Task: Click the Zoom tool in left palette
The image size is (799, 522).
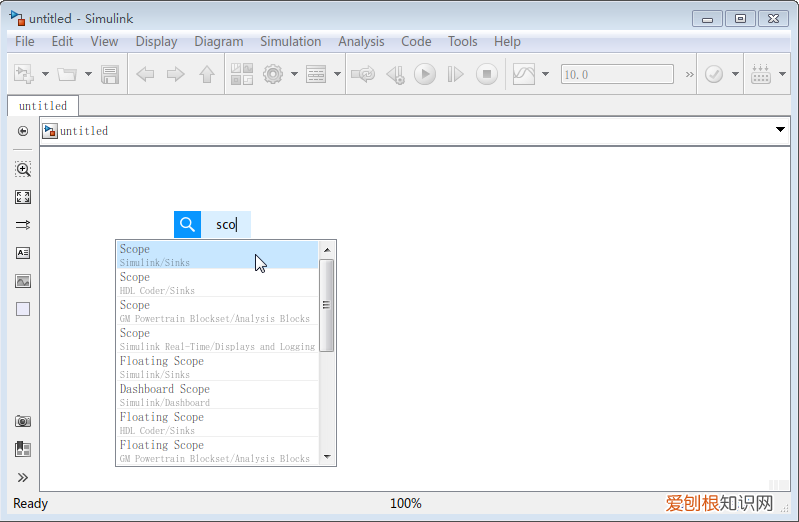Action: (23, 169)
